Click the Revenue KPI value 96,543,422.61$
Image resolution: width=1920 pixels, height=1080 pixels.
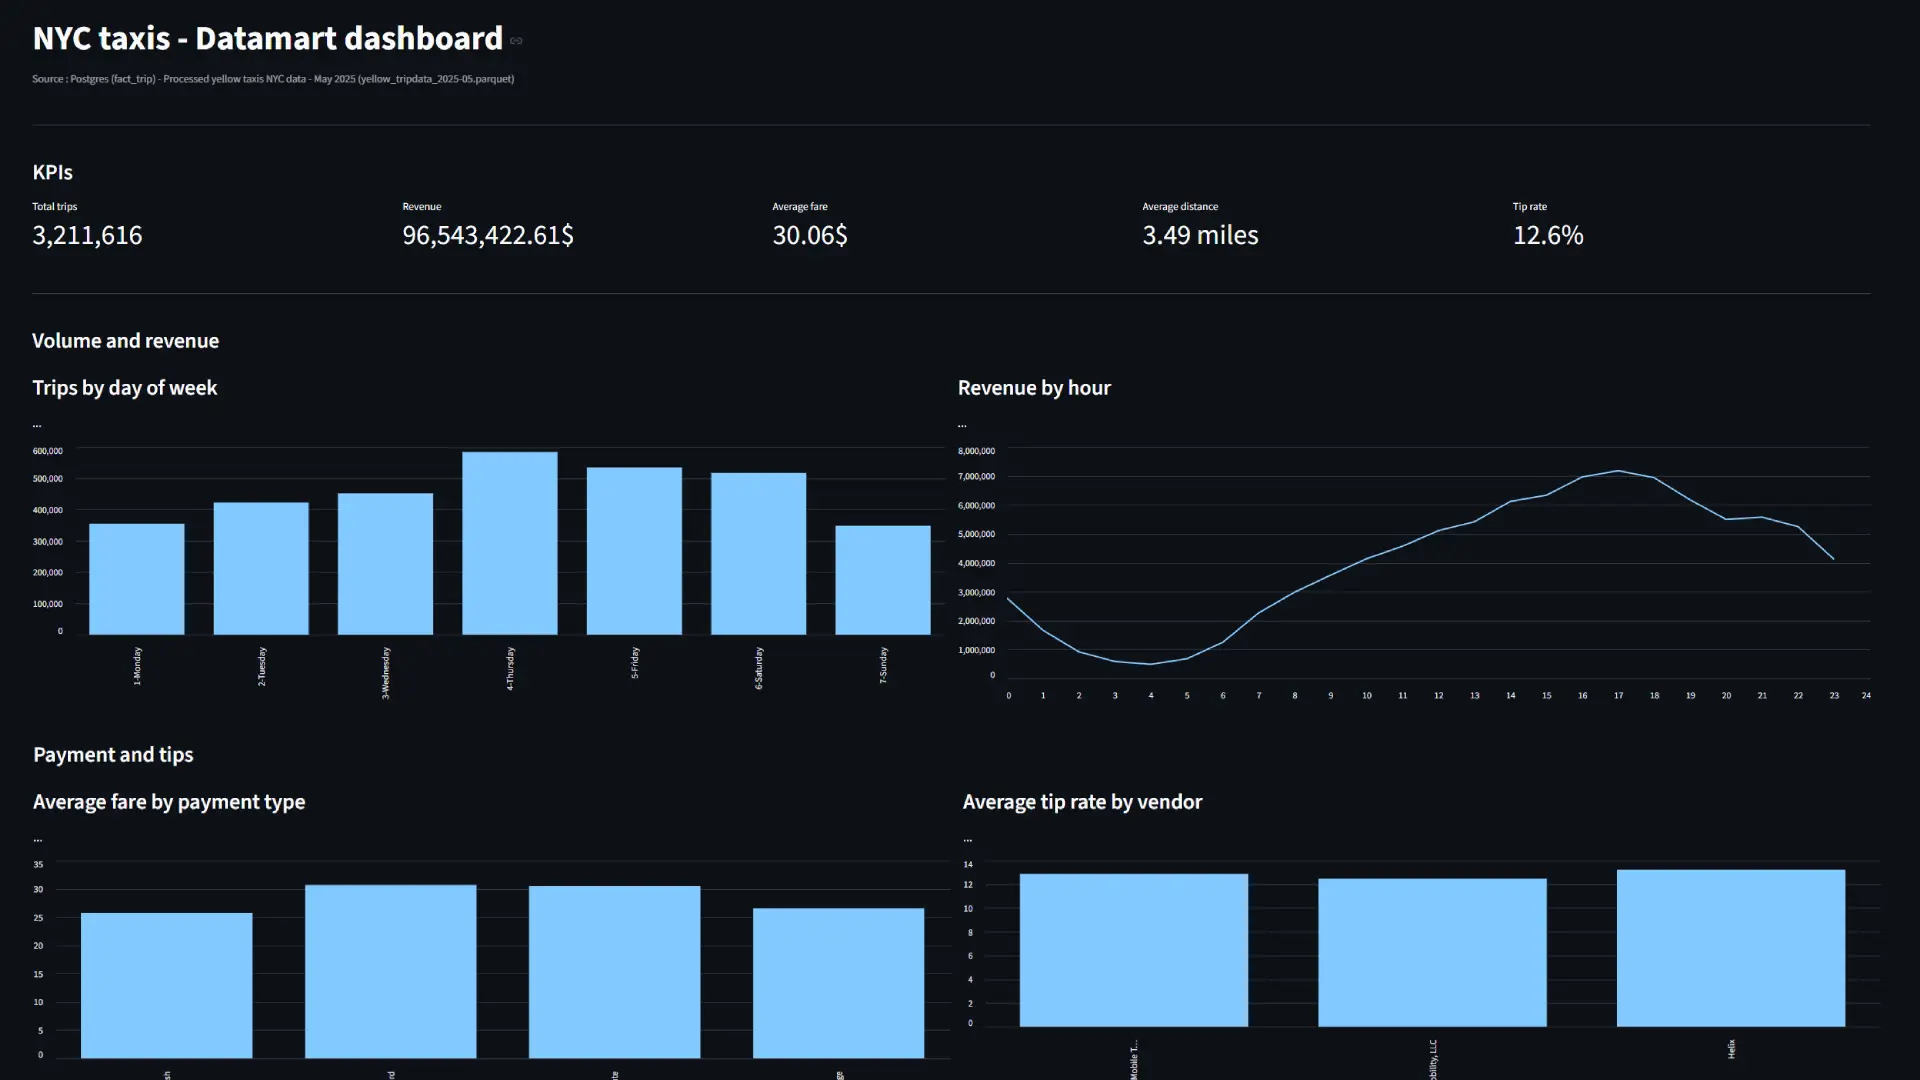[487, 236]
